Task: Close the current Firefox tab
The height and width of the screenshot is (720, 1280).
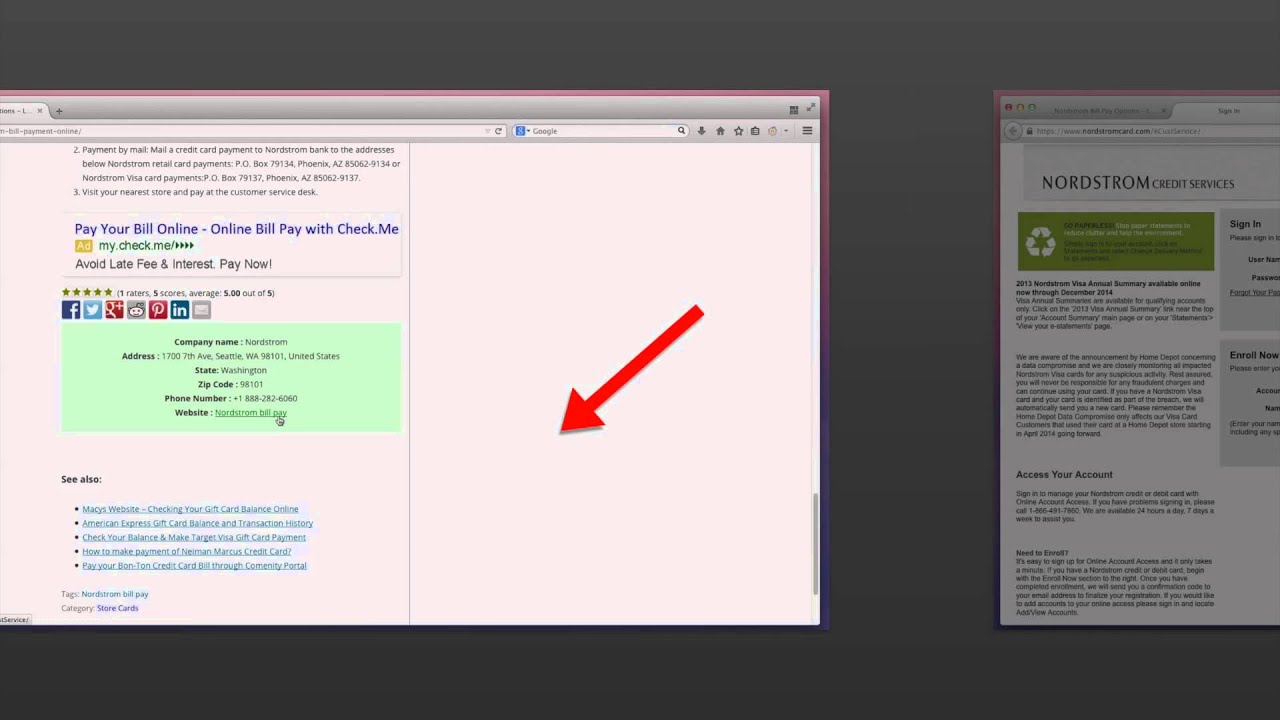Action: point(40,111)
